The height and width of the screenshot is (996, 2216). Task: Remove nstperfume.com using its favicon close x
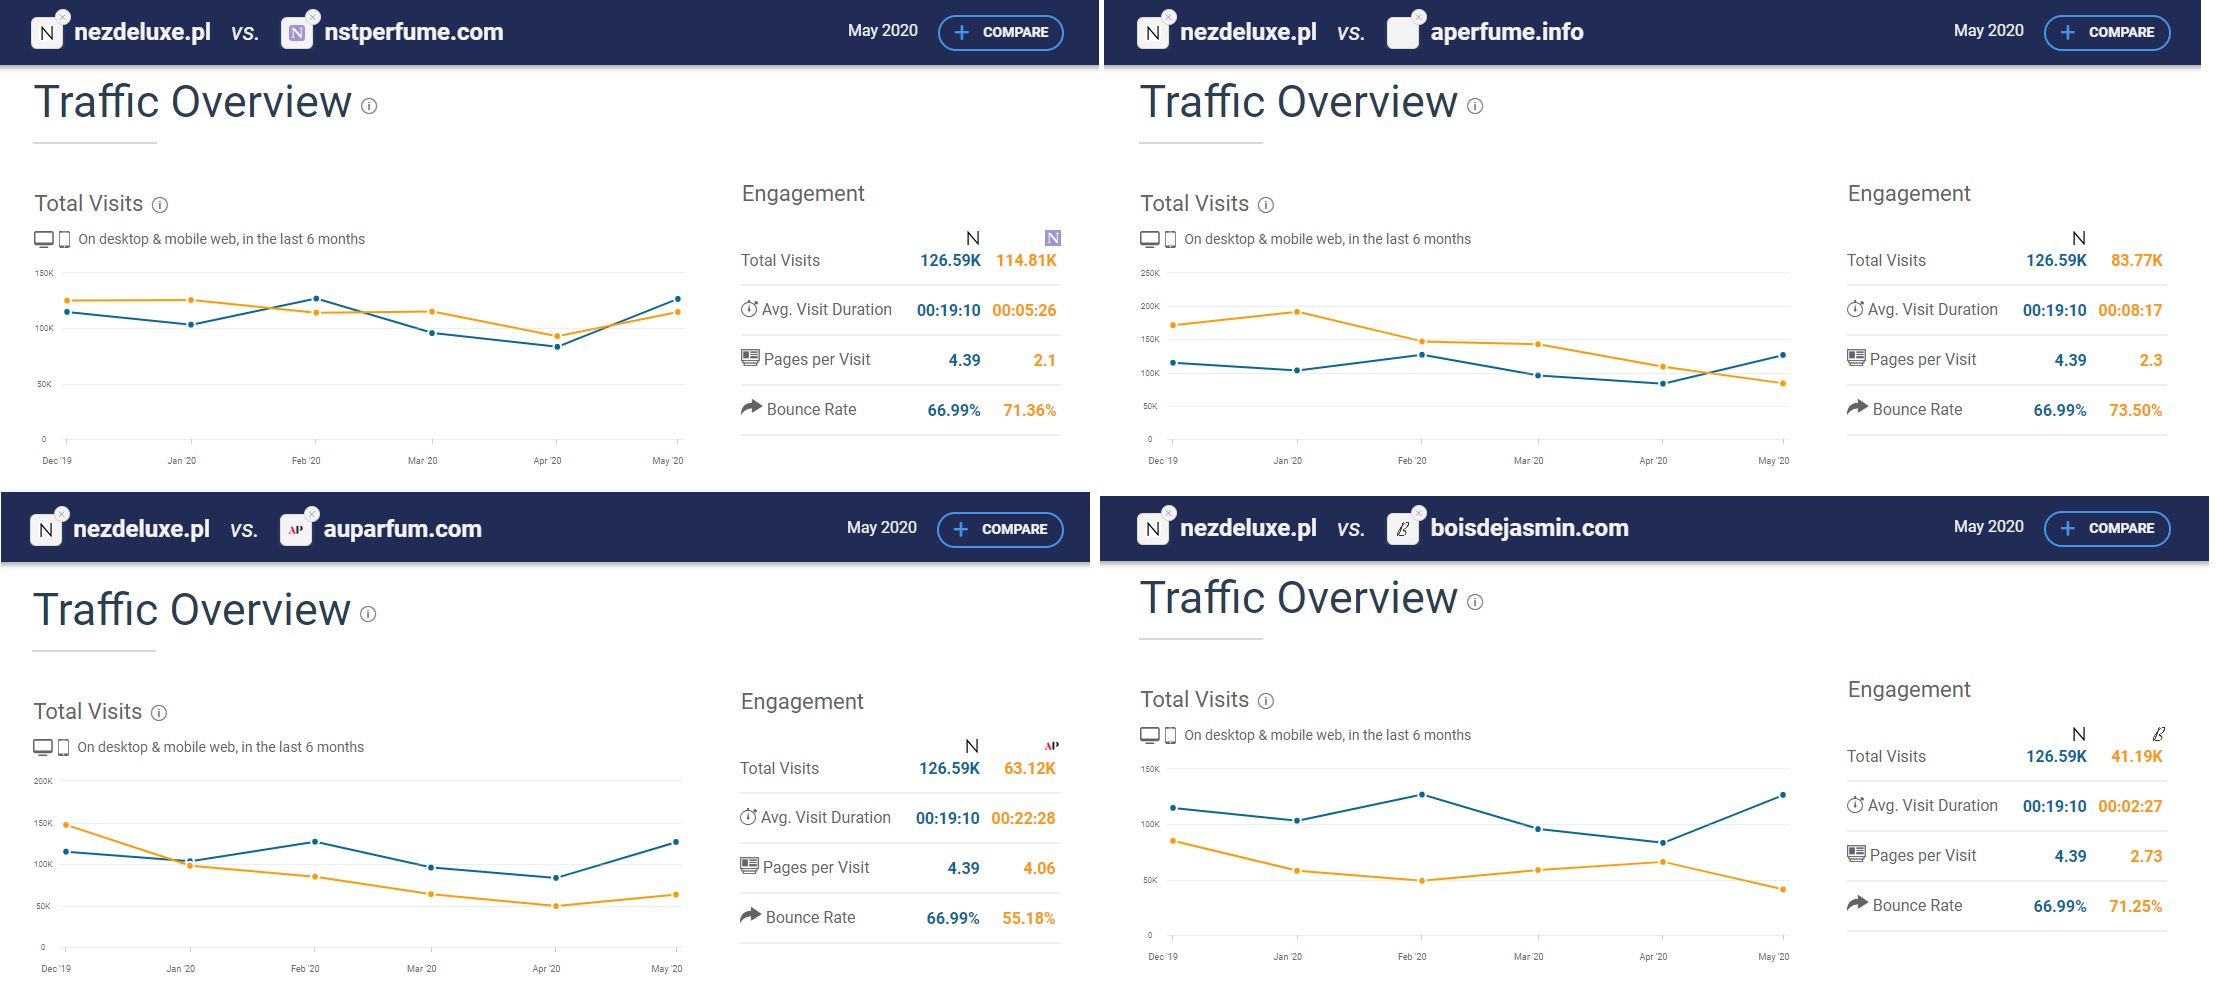click(313, 17)
